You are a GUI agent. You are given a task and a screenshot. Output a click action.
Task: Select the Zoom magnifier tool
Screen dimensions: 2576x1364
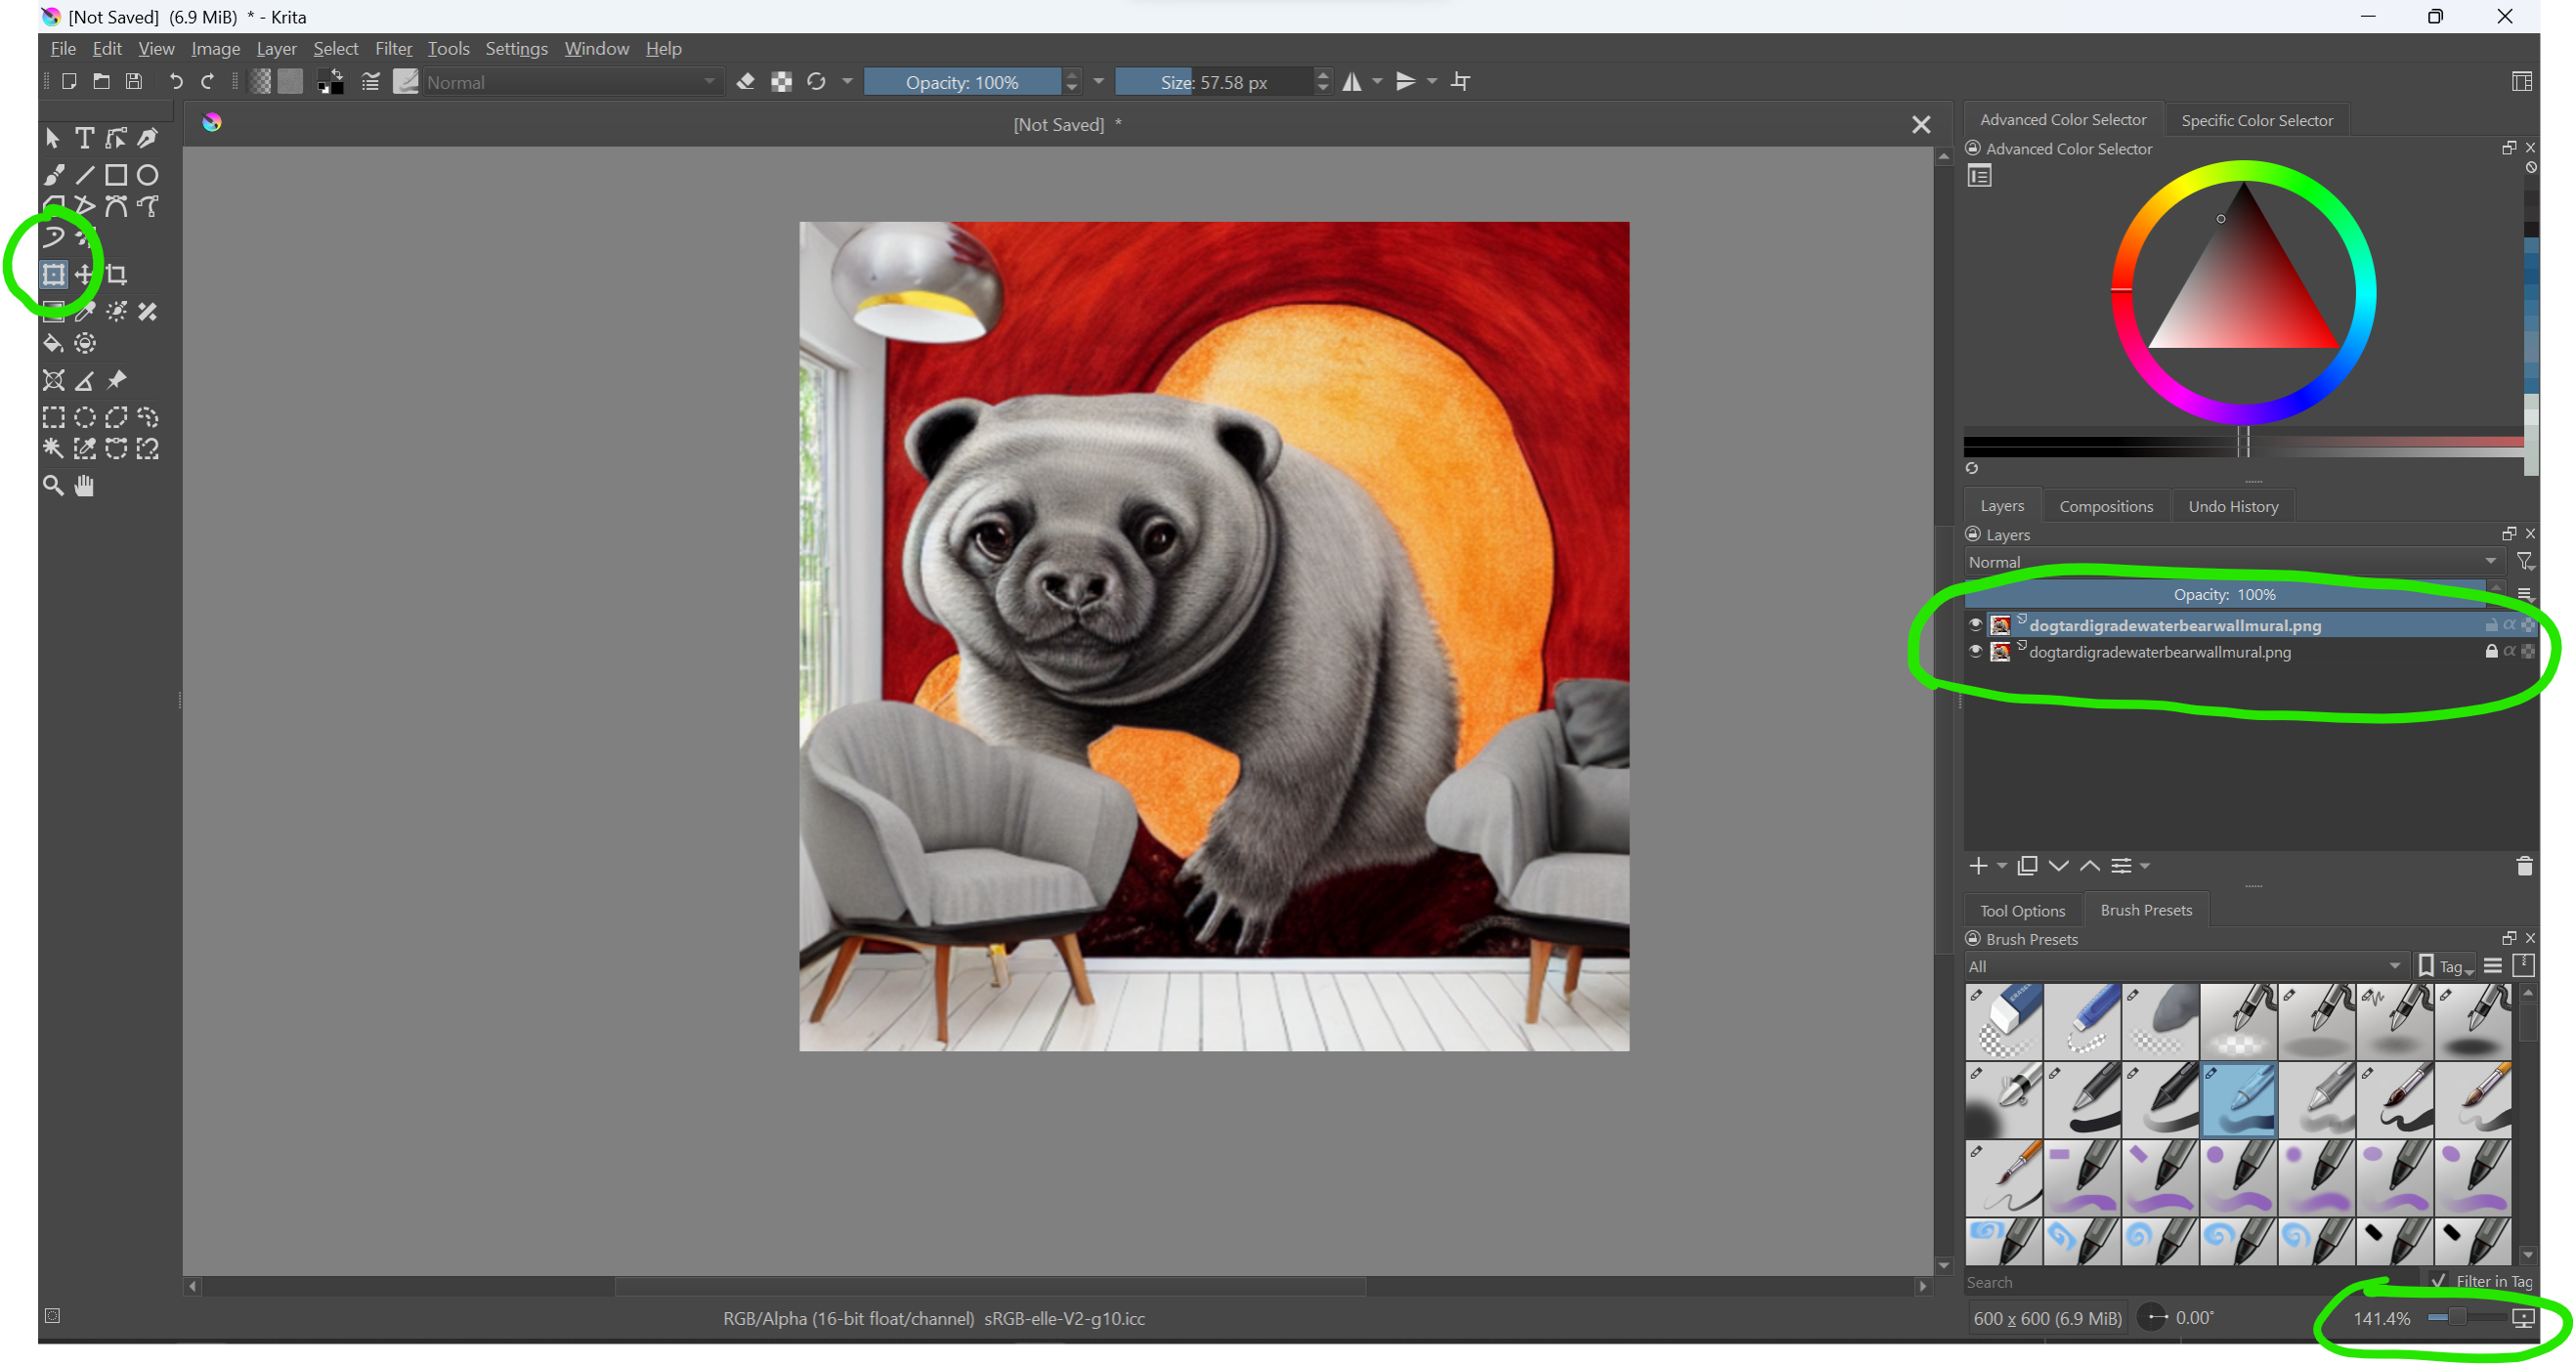pyautogui.click(x=53, y=486)
